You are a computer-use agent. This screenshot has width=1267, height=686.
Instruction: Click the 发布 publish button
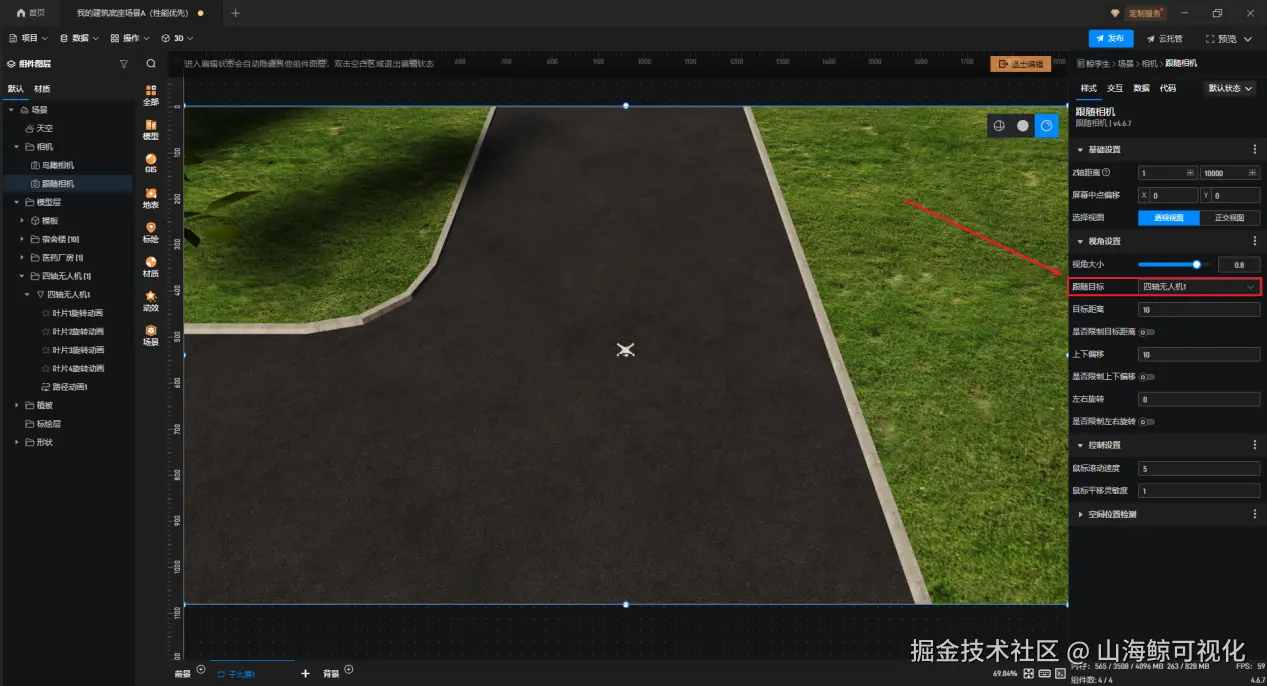pos(1111,38)
